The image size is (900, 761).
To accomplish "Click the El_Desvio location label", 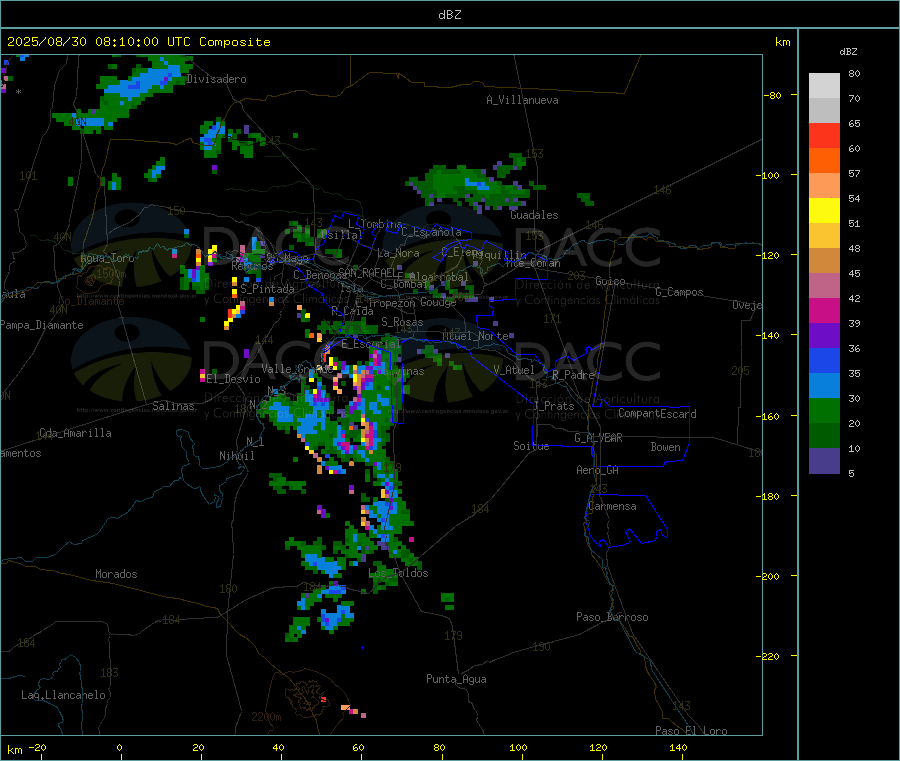I will 234,379.
